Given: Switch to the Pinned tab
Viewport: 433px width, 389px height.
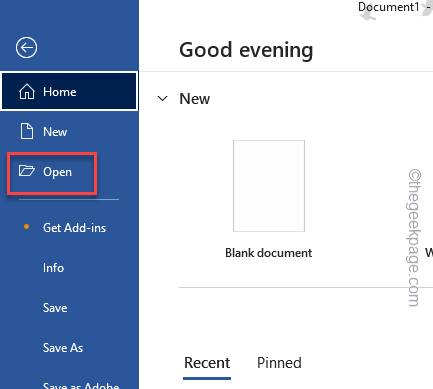Looking at the screenshot, I should tap(279, 363).
